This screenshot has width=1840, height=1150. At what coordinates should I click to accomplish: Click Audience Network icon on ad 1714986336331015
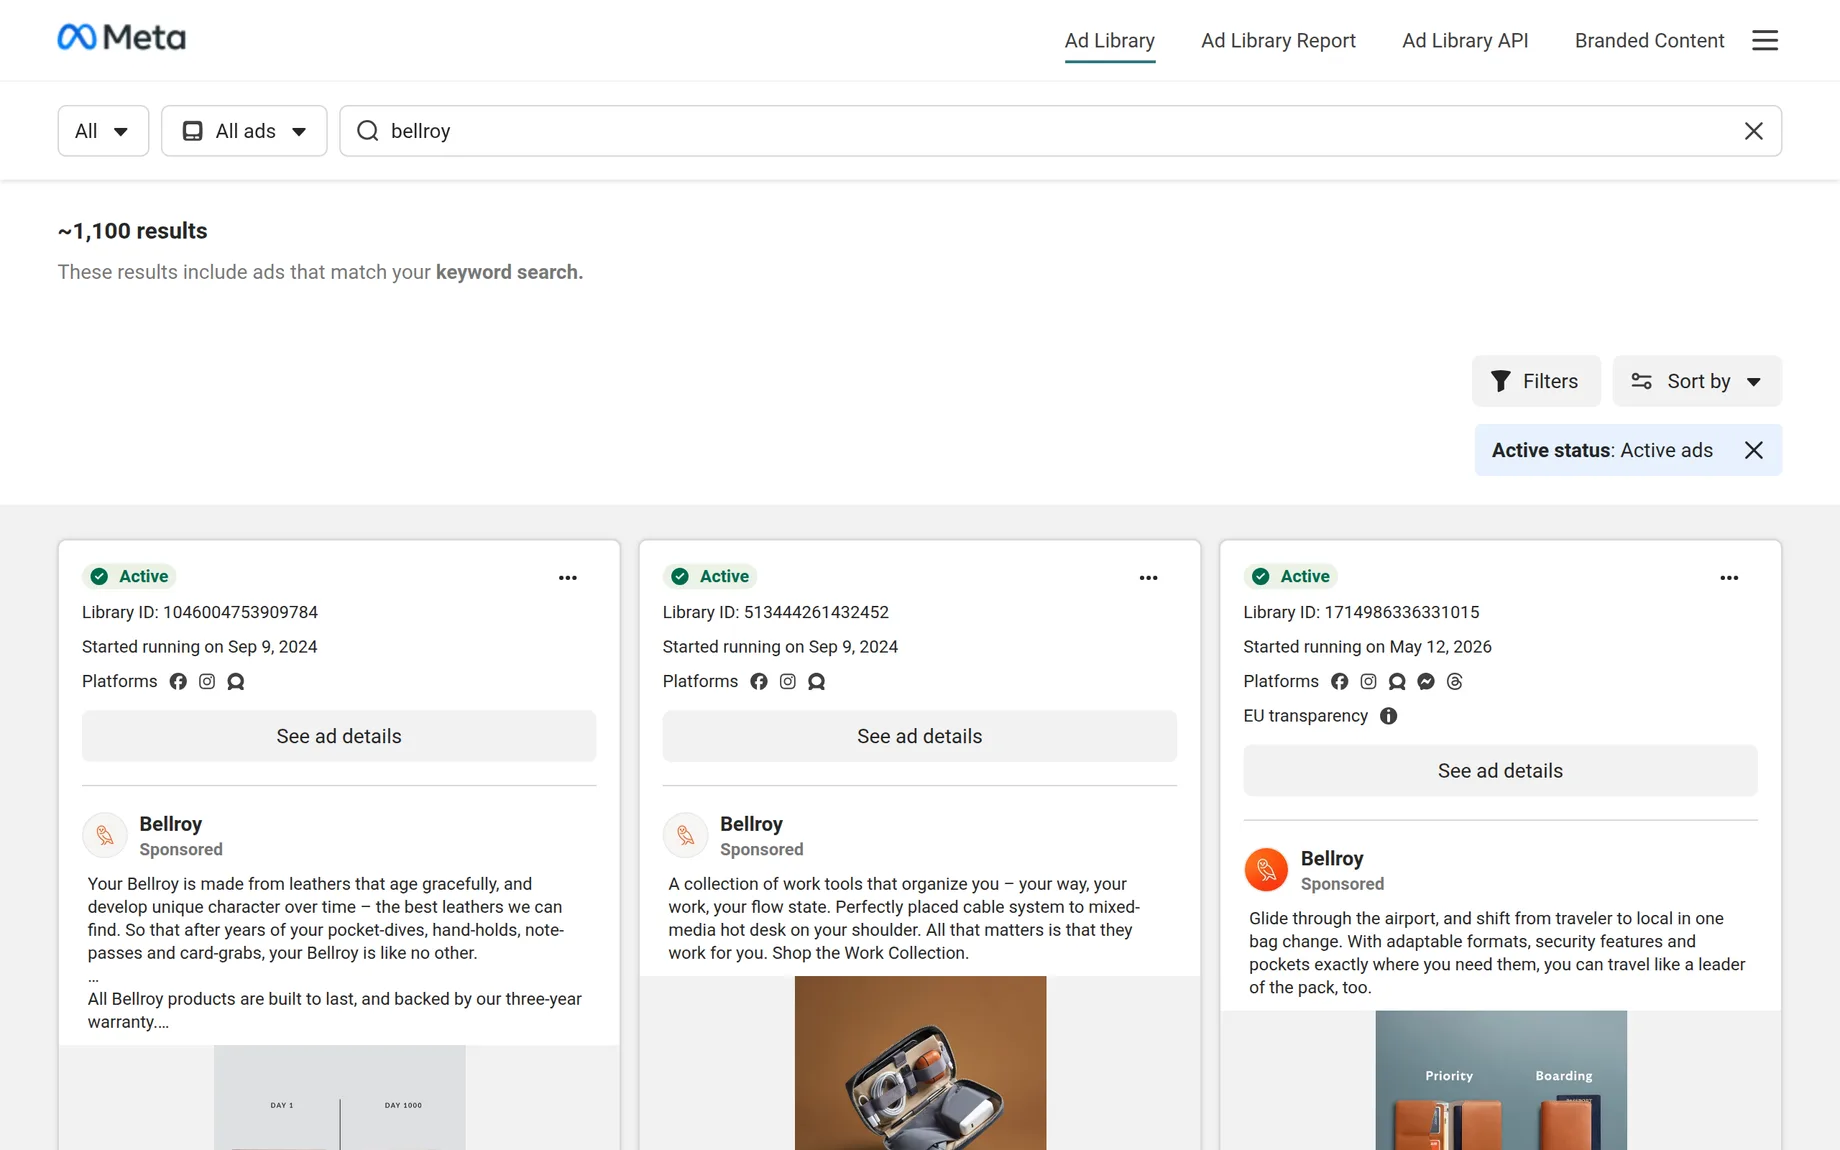(x=1397, y=681)
